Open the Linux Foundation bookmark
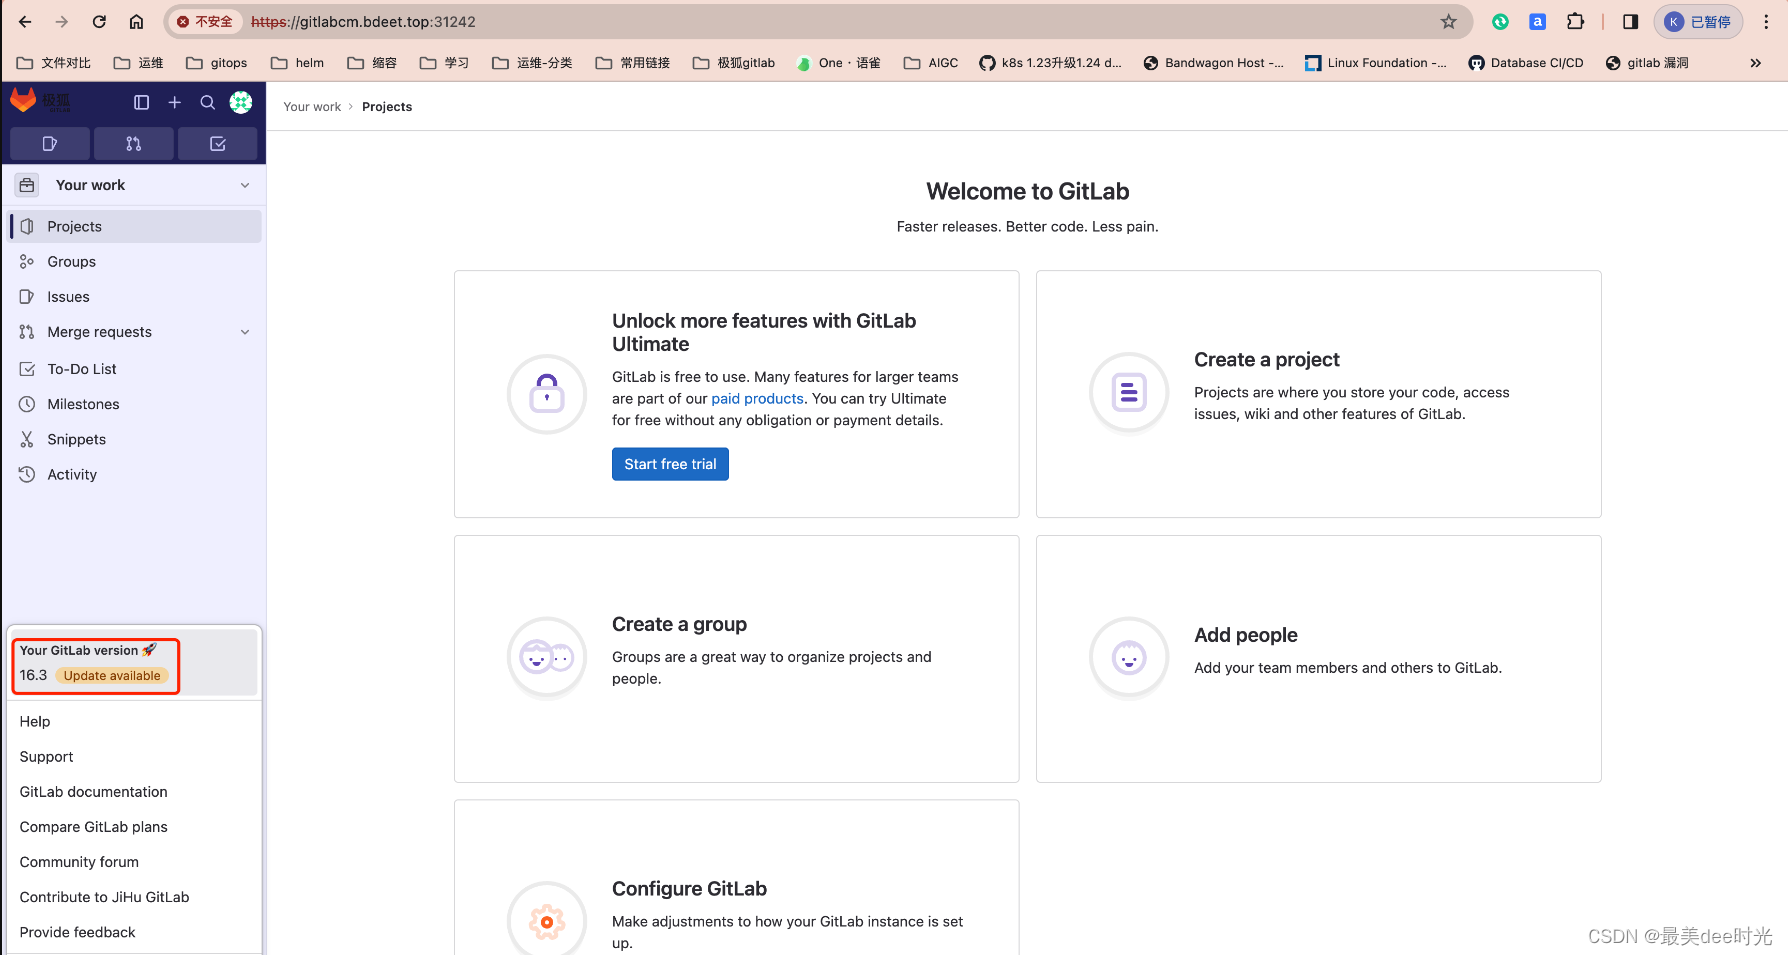1788x955 pixels. 1376,63
